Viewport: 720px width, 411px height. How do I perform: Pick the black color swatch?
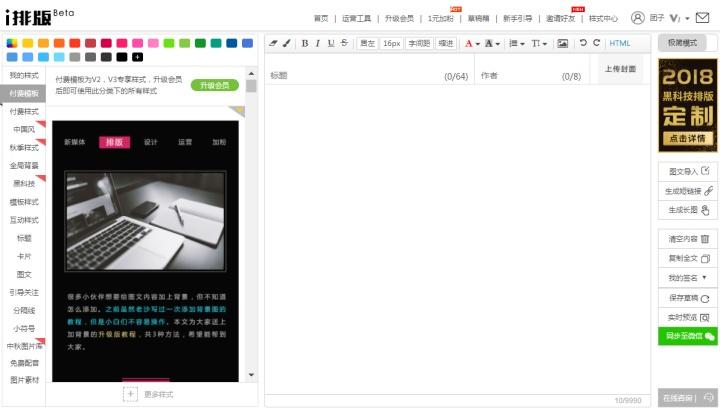pos(122,57)
